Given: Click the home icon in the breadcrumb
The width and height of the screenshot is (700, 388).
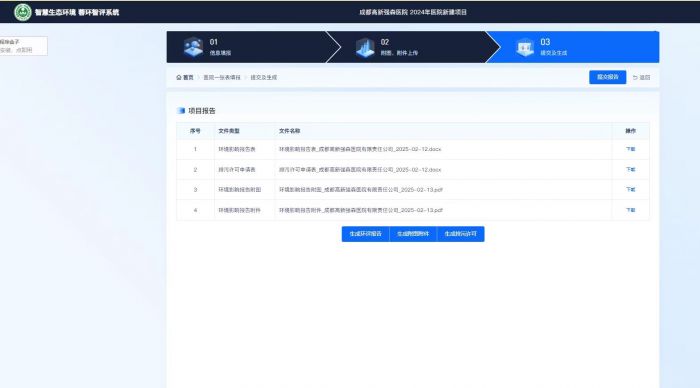Looking at the screenshot, I should (x=179, y=77).
